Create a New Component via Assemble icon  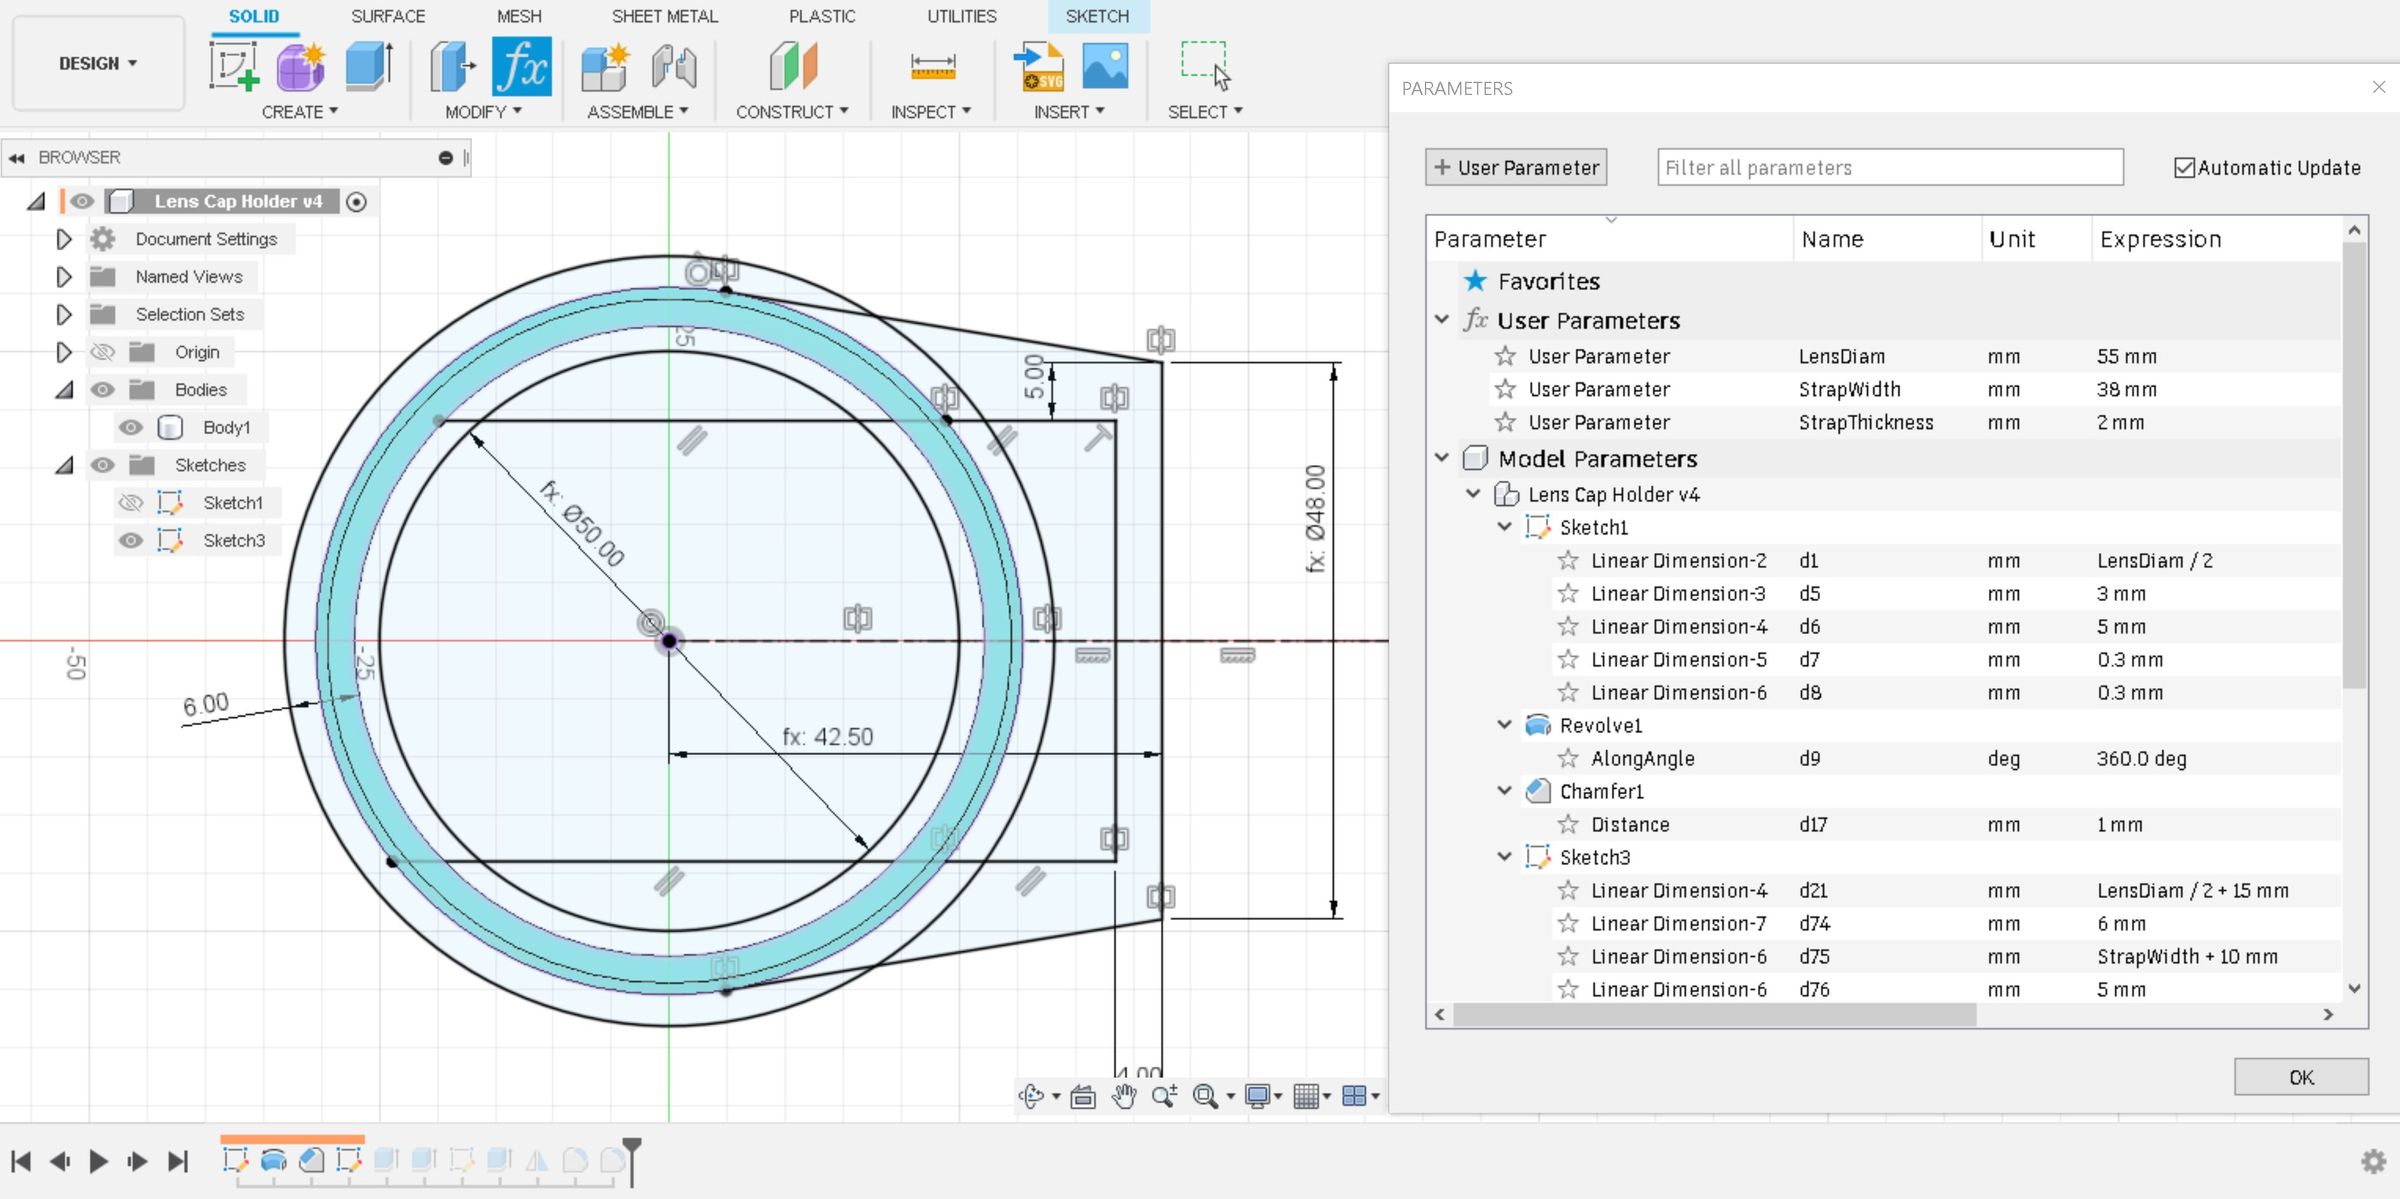(602, 65)
